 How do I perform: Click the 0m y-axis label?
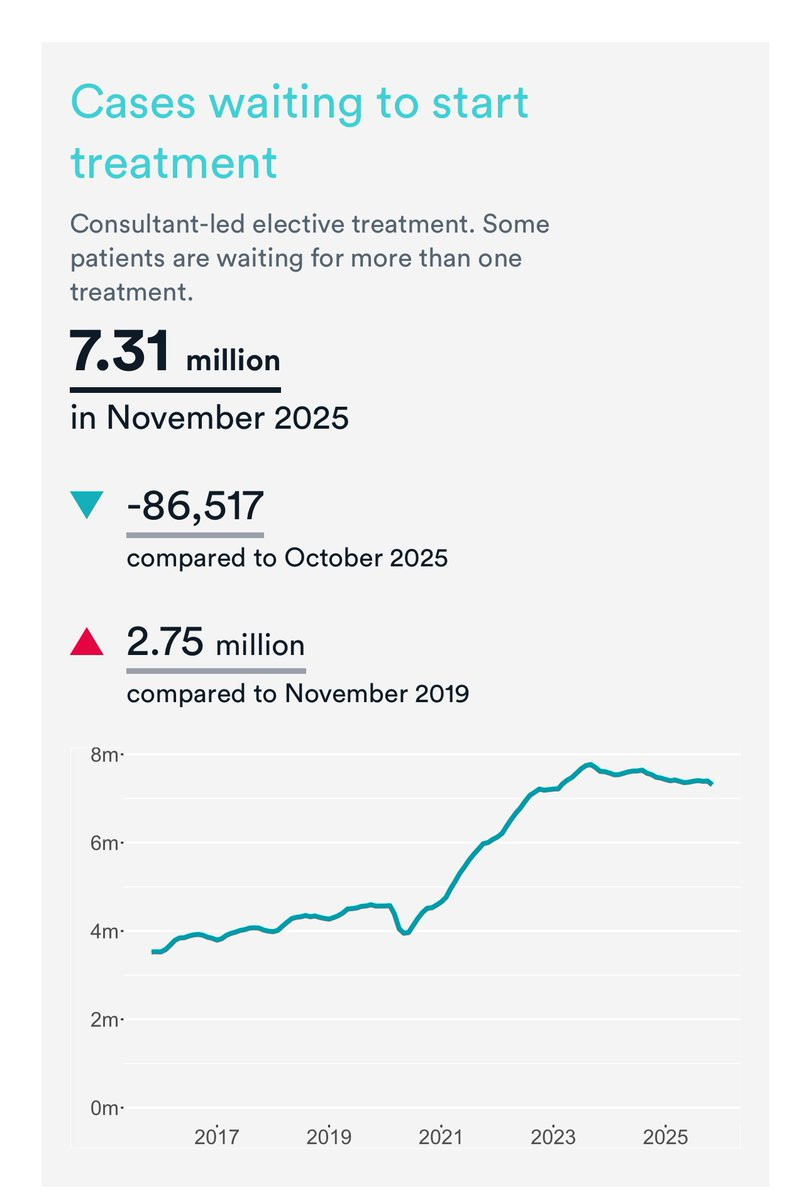105,1108
